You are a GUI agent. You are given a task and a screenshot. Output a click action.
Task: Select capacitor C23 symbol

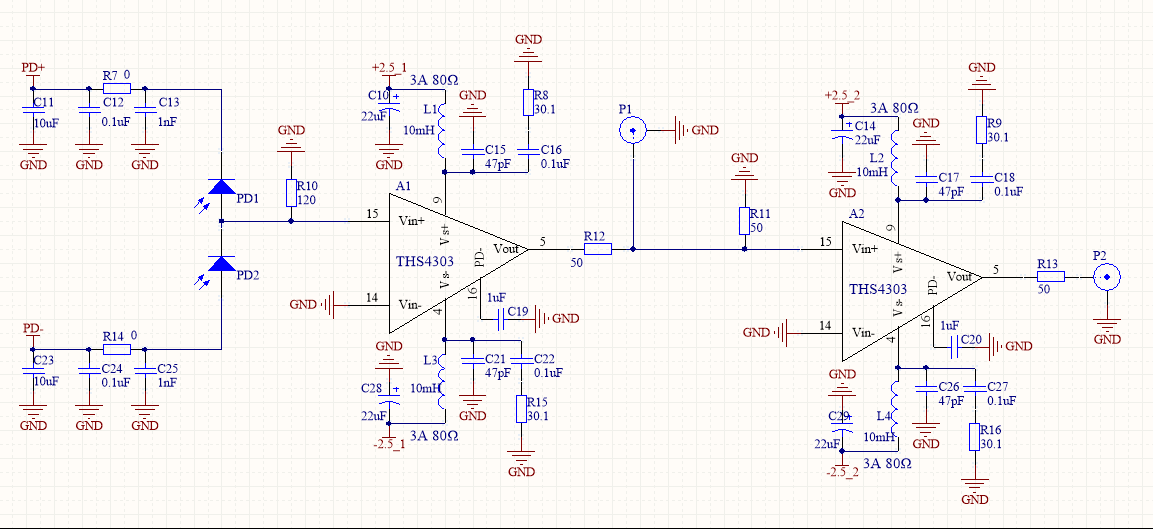[32, 369]
